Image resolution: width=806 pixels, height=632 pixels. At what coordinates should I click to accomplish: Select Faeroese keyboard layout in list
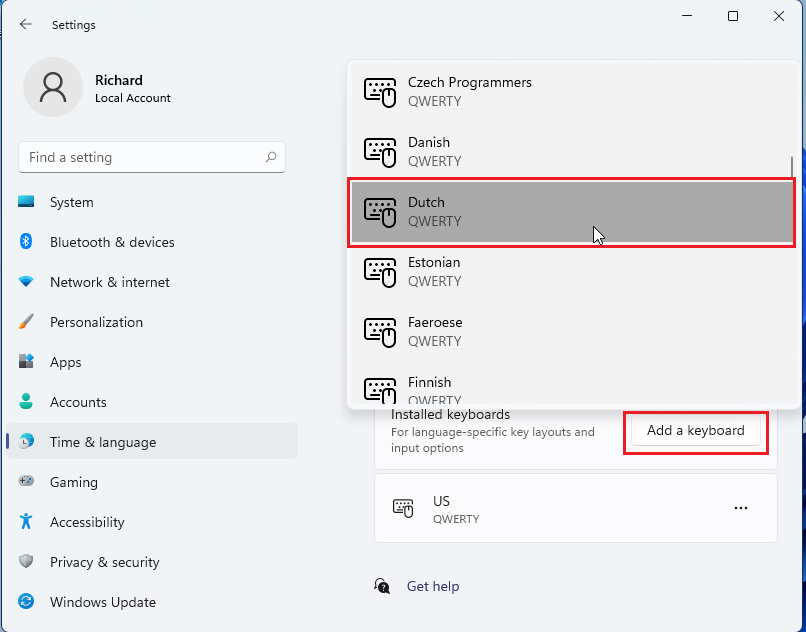pos(570,331)
